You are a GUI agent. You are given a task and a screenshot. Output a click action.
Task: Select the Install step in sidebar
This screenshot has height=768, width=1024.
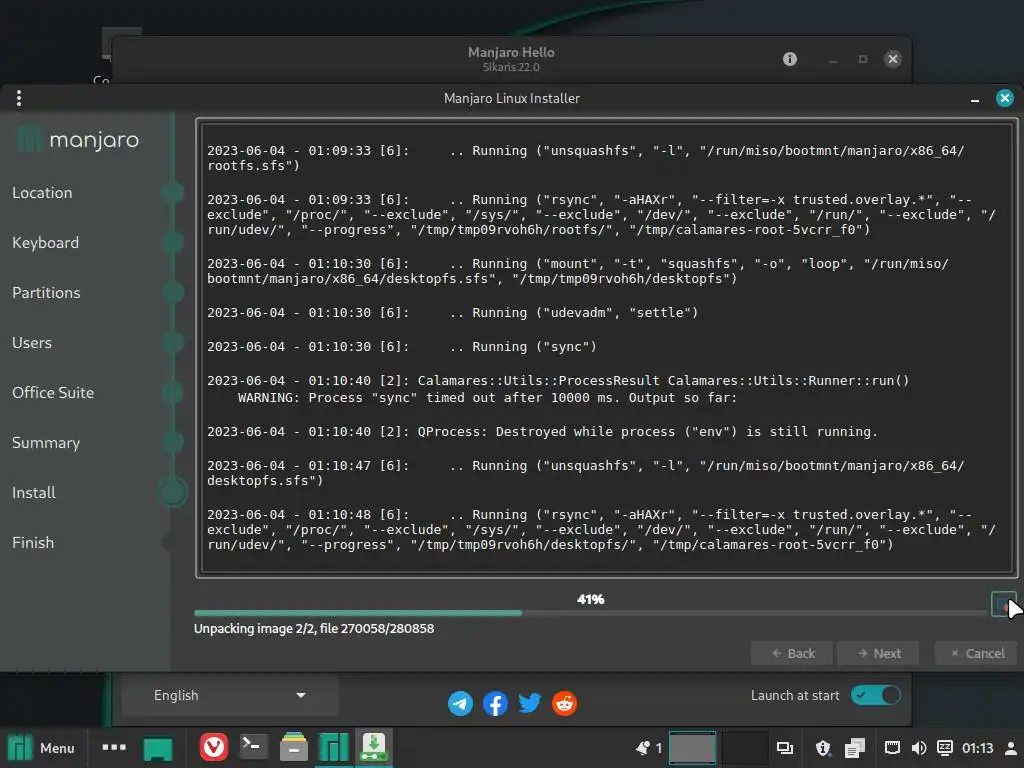[34, 492]
